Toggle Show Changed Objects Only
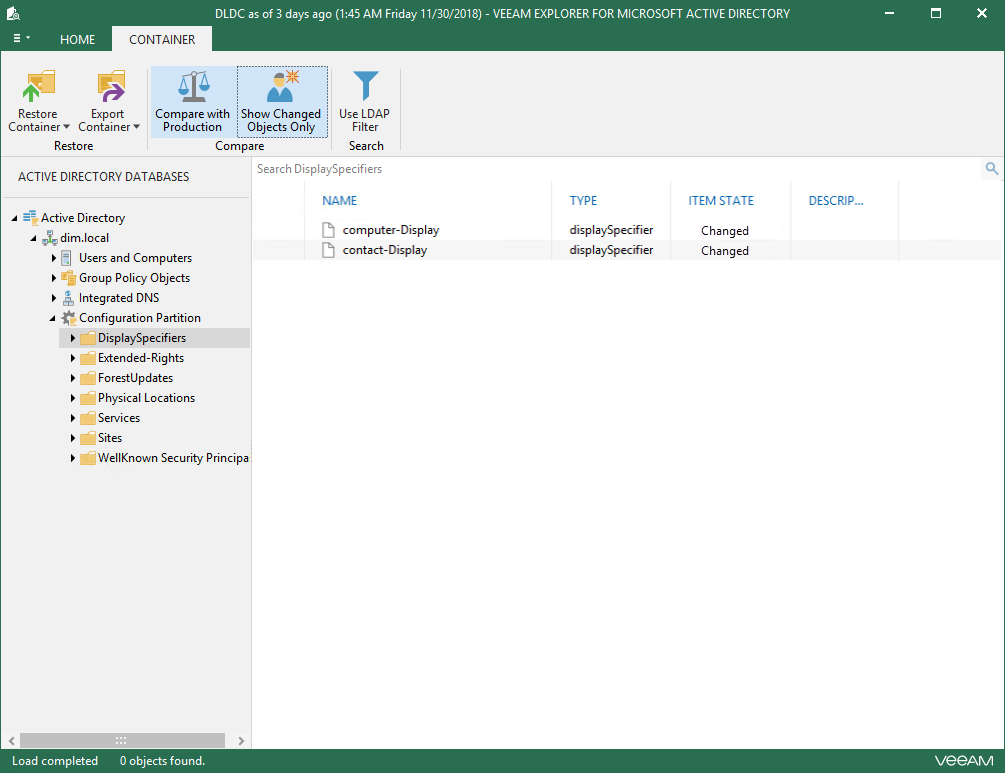The image size is (1005, 773). tap(282, 101)
